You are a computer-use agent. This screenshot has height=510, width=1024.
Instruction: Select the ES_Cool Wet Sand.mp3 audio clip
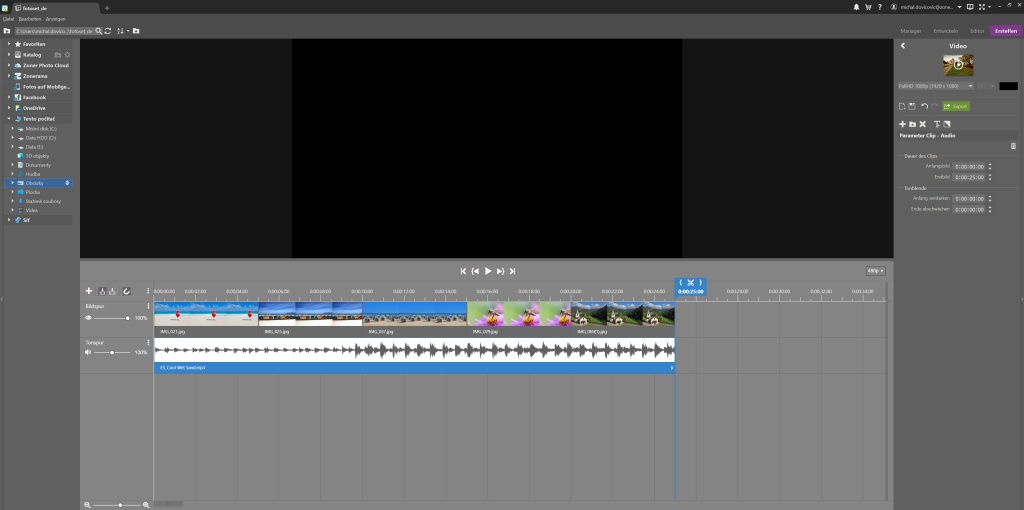414,356
